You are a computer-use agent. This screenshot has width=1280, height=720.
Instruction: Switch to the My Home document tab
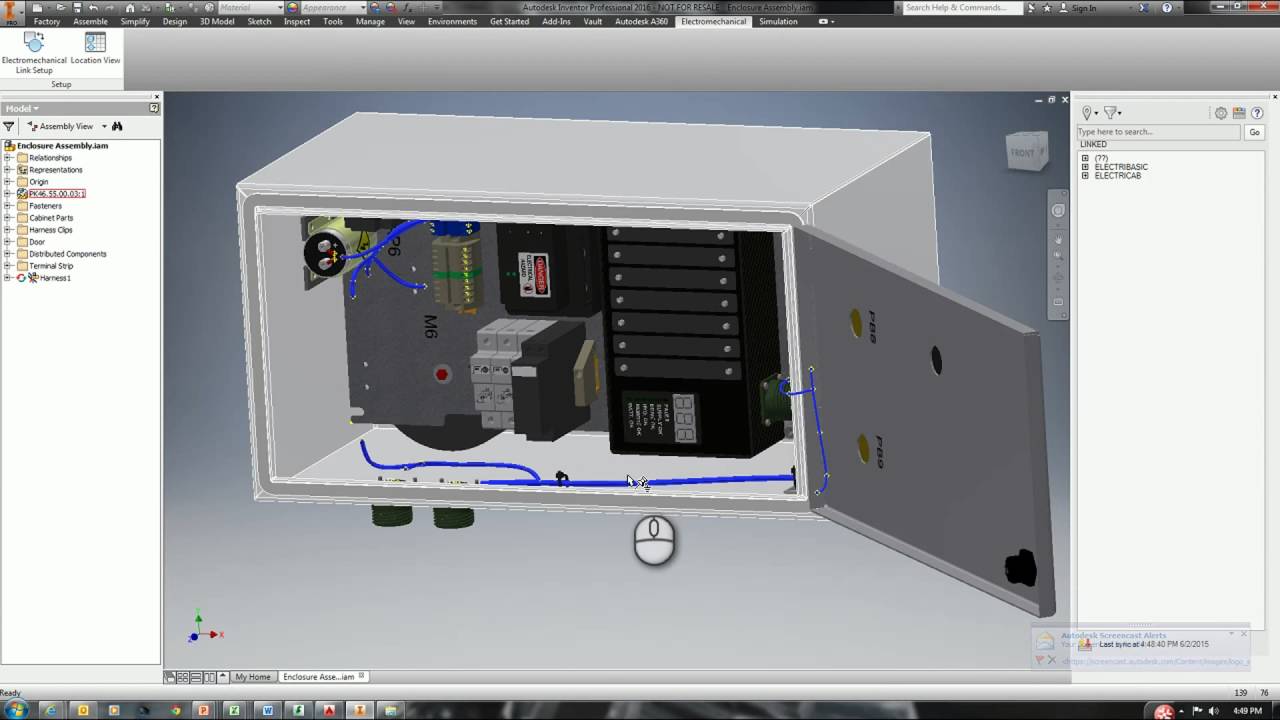pyautogui.click(x=252, y=677)
